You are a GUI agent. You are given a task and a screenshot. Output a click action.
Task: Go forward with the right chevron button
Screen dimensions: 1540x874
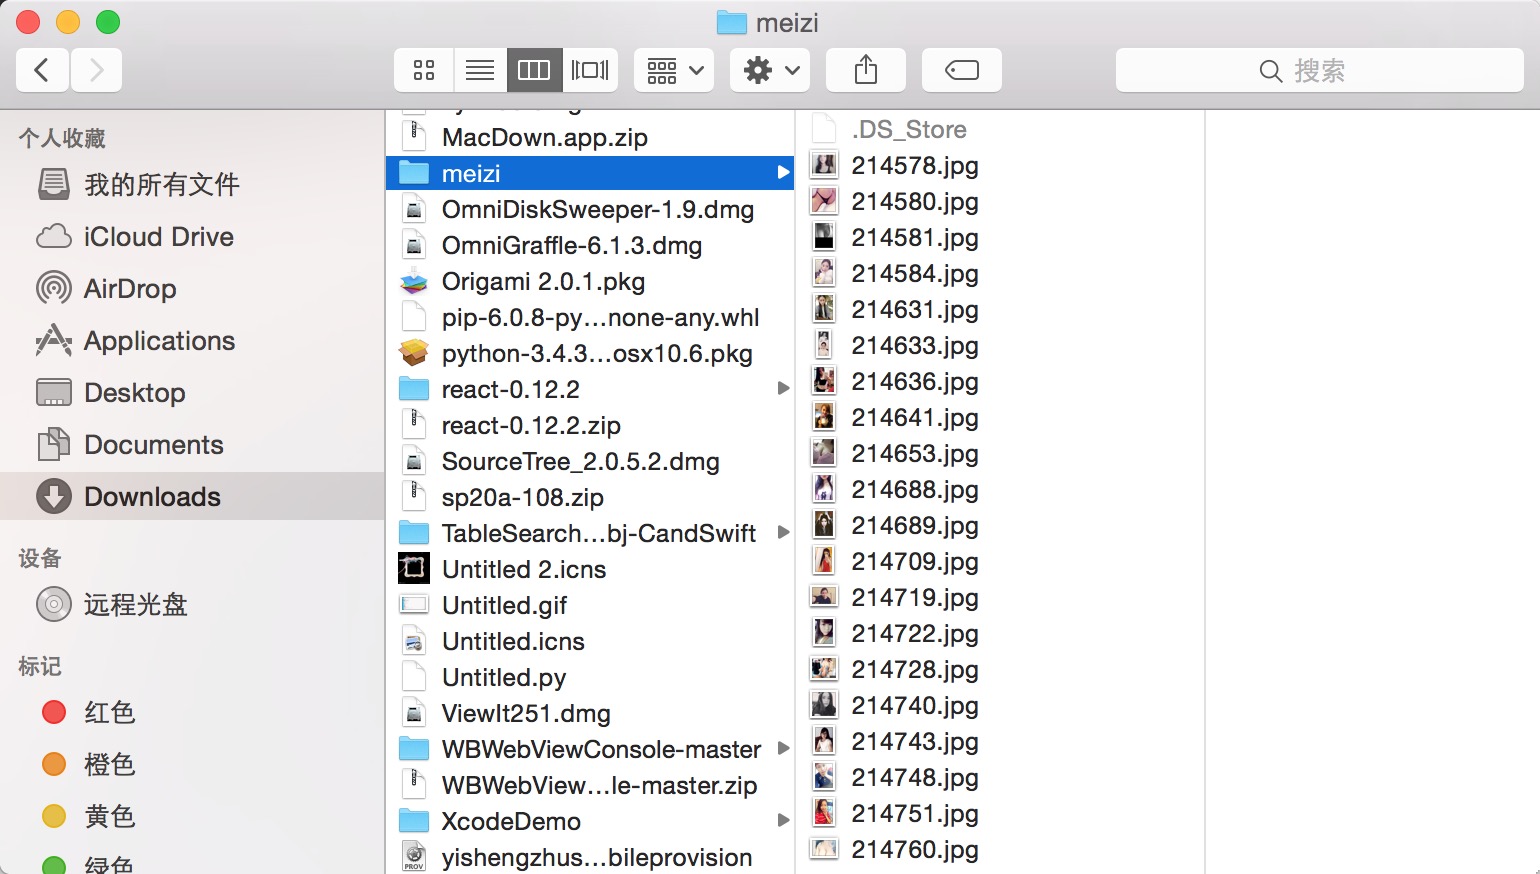click(96, 70)
